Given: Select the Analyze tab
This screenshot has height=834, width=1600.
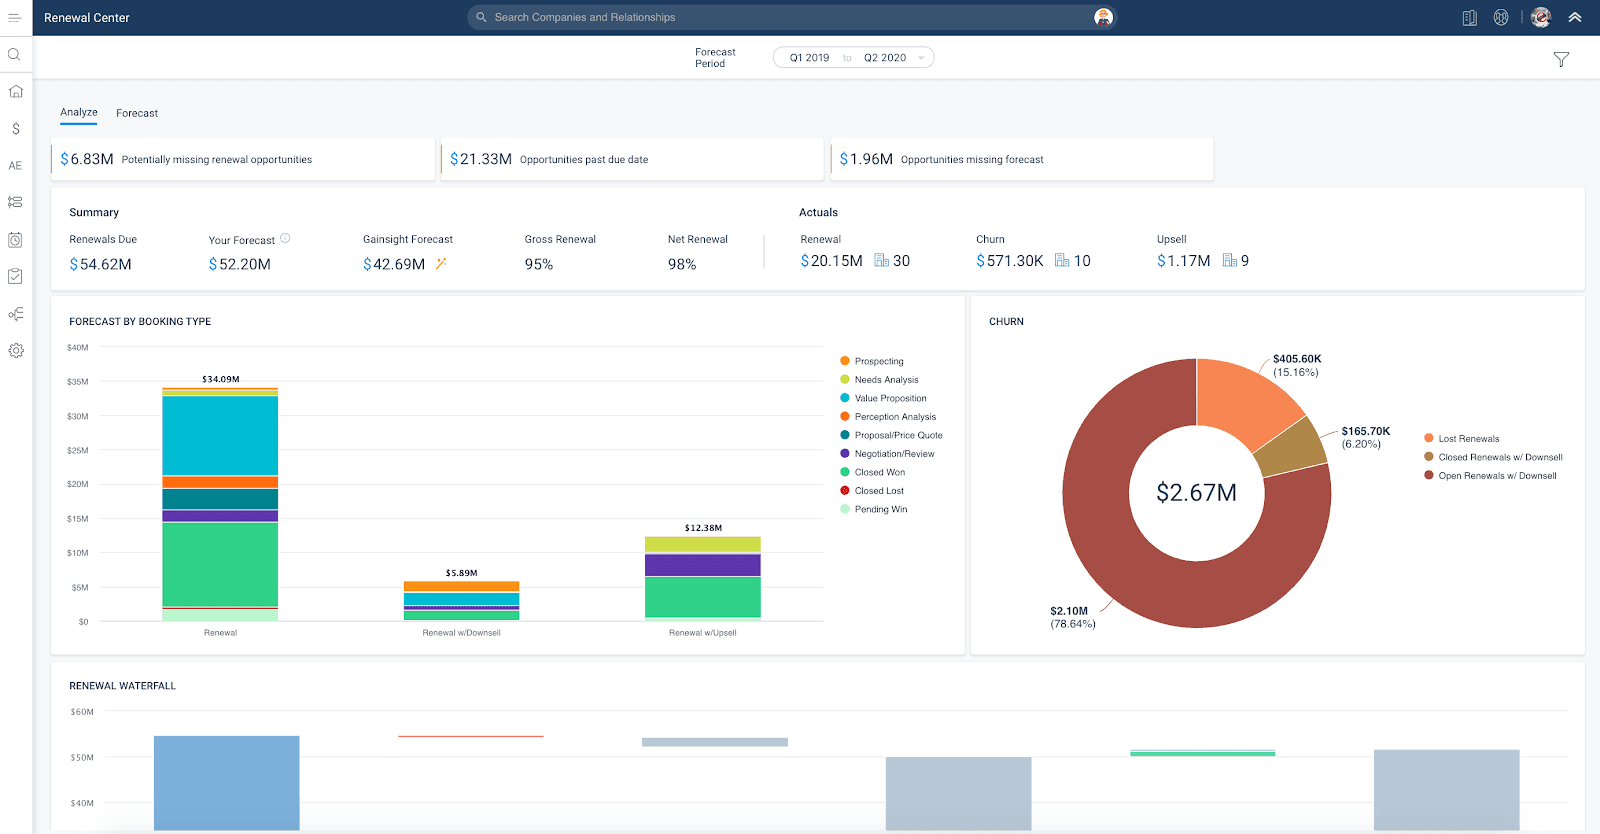Looking at the screenshot, I should [79, 112].
